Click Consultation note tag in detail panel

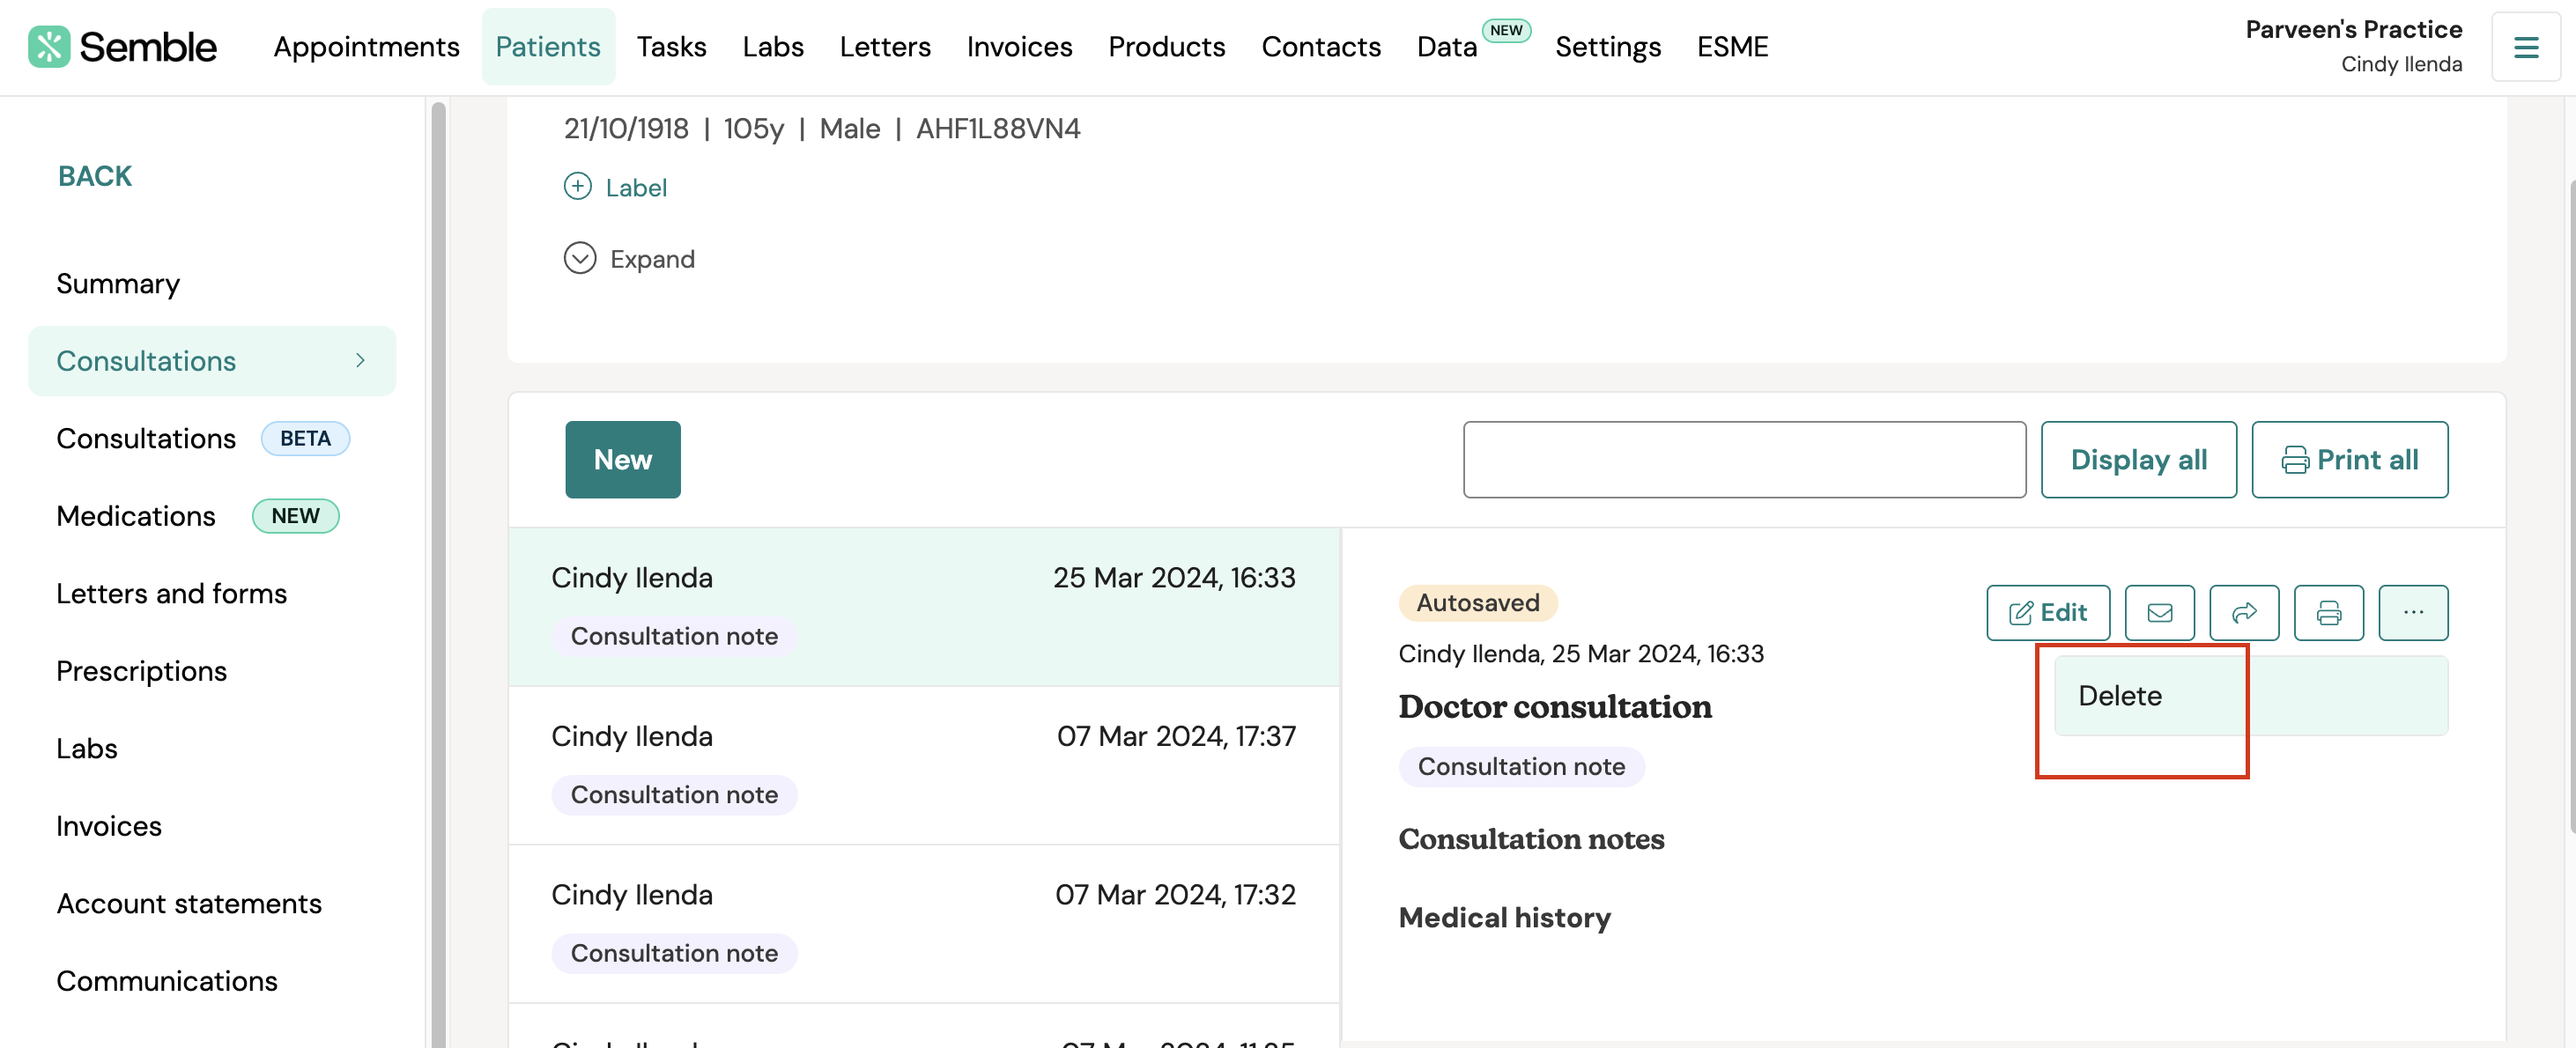point(1521,766)
